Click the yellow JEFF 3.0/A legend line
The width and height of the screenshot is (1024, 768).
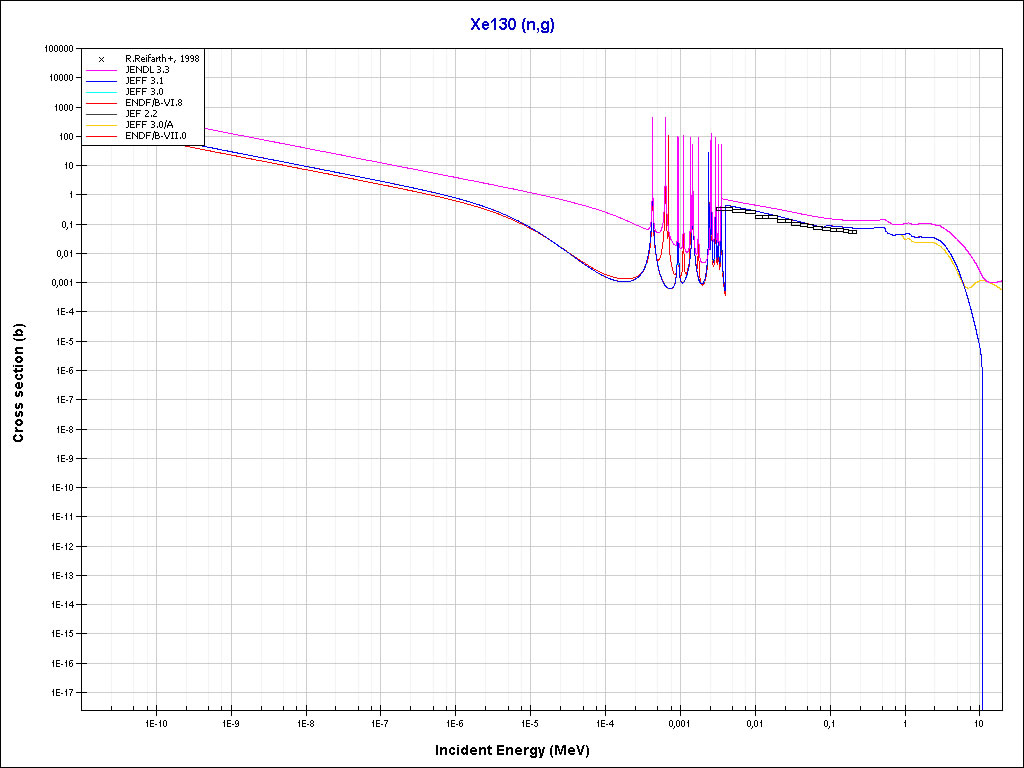102,125
